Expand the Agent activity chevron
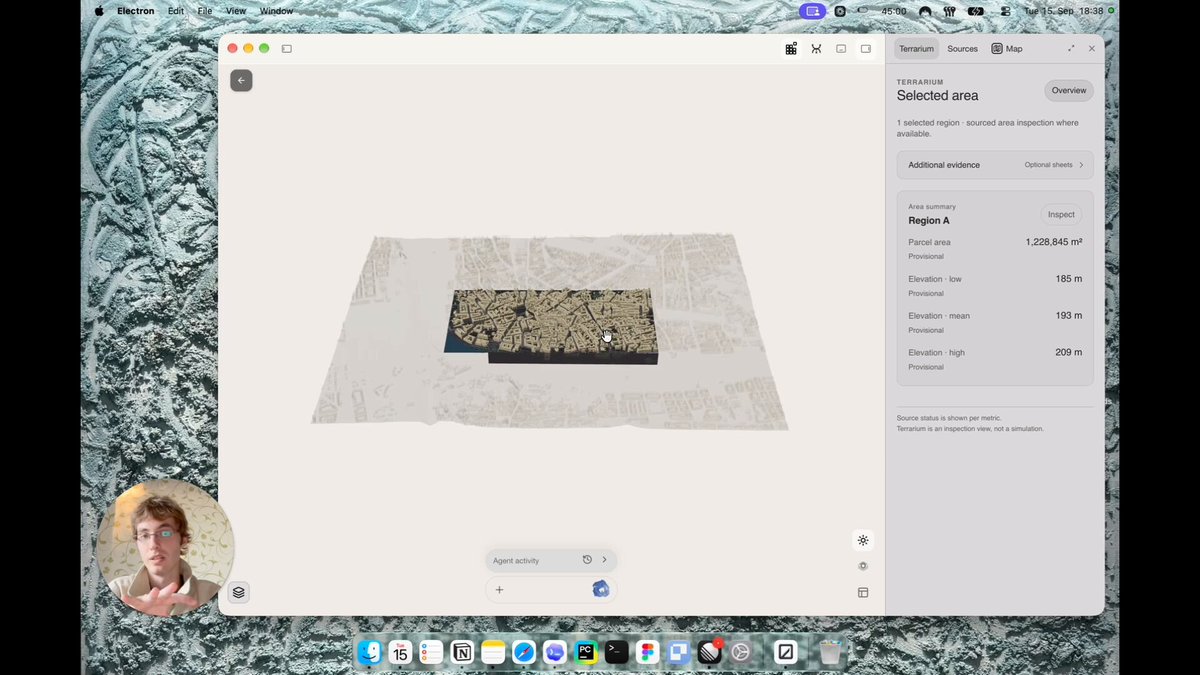Image resolution: width=1200 pixels, height=675 pixels. tap(604, 560)
